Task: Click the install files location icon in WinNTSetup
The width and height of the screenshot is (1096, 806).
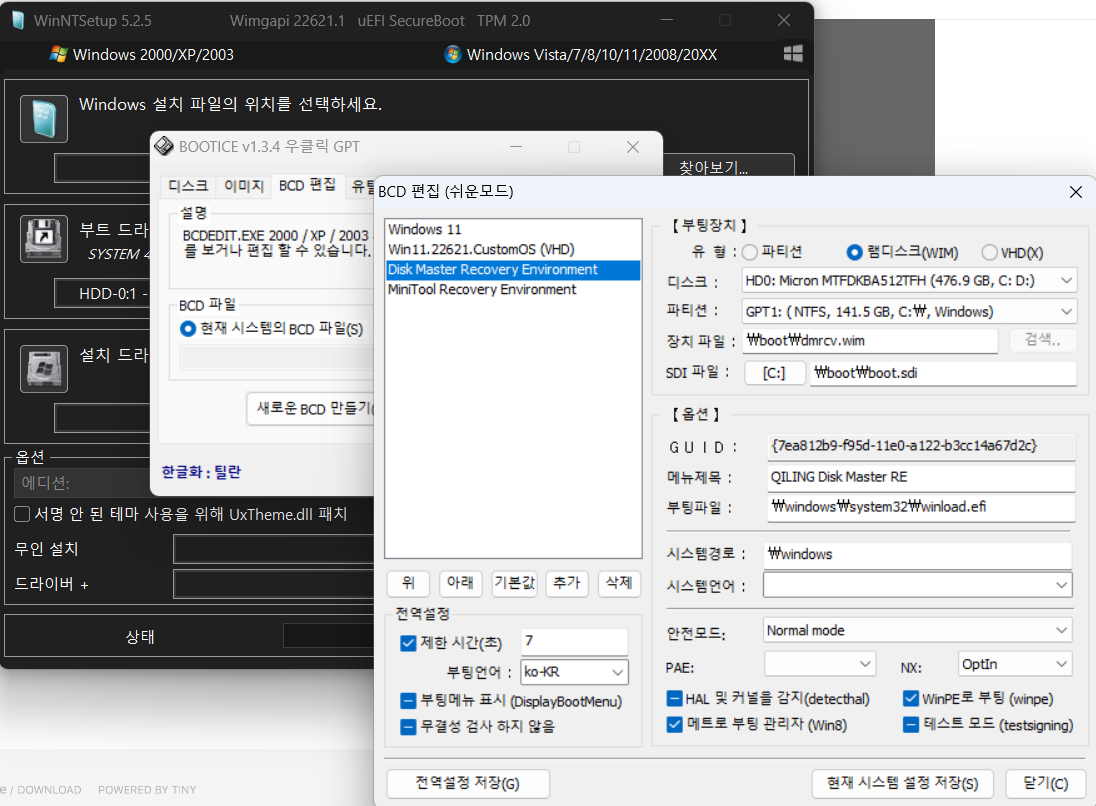Action: [43, 119]
